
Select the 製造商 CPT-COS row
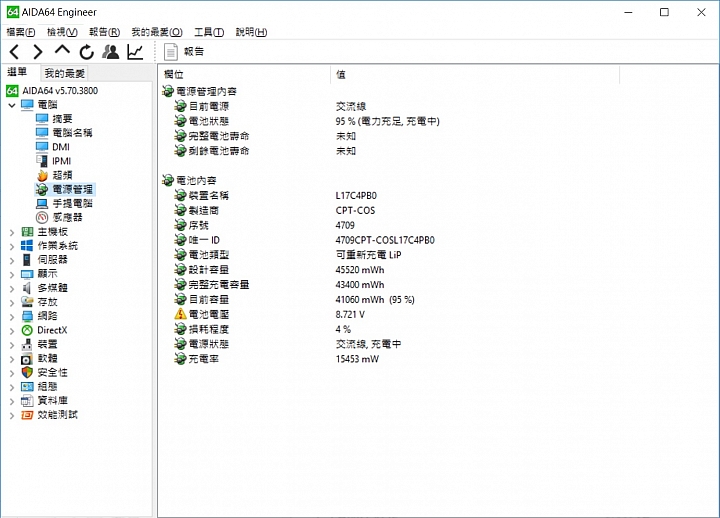tap(275, 210)
